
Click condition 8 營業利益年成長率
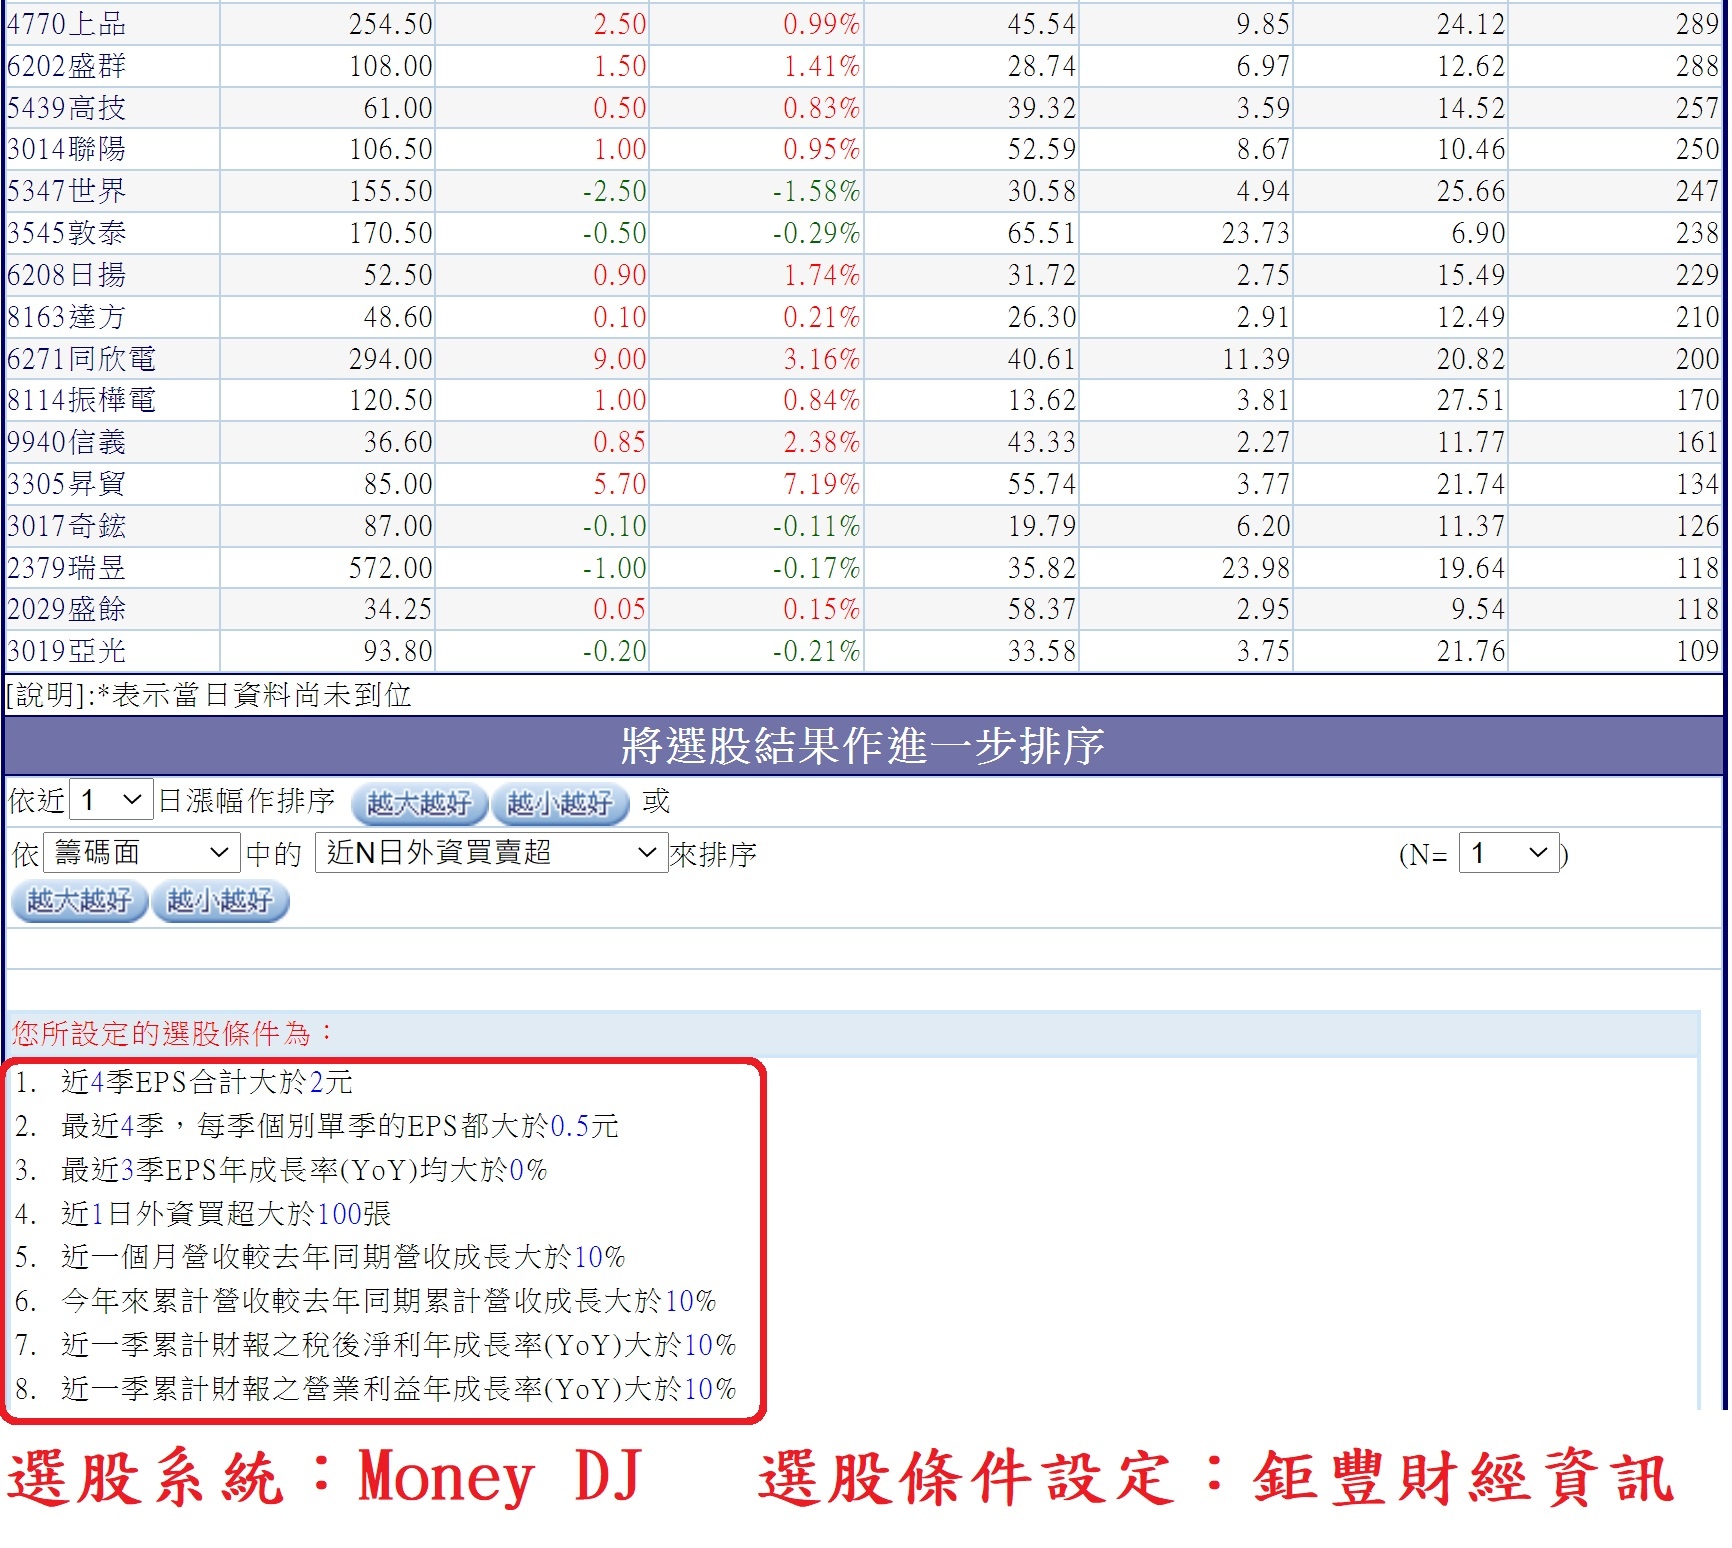(x=398, y=1389)
